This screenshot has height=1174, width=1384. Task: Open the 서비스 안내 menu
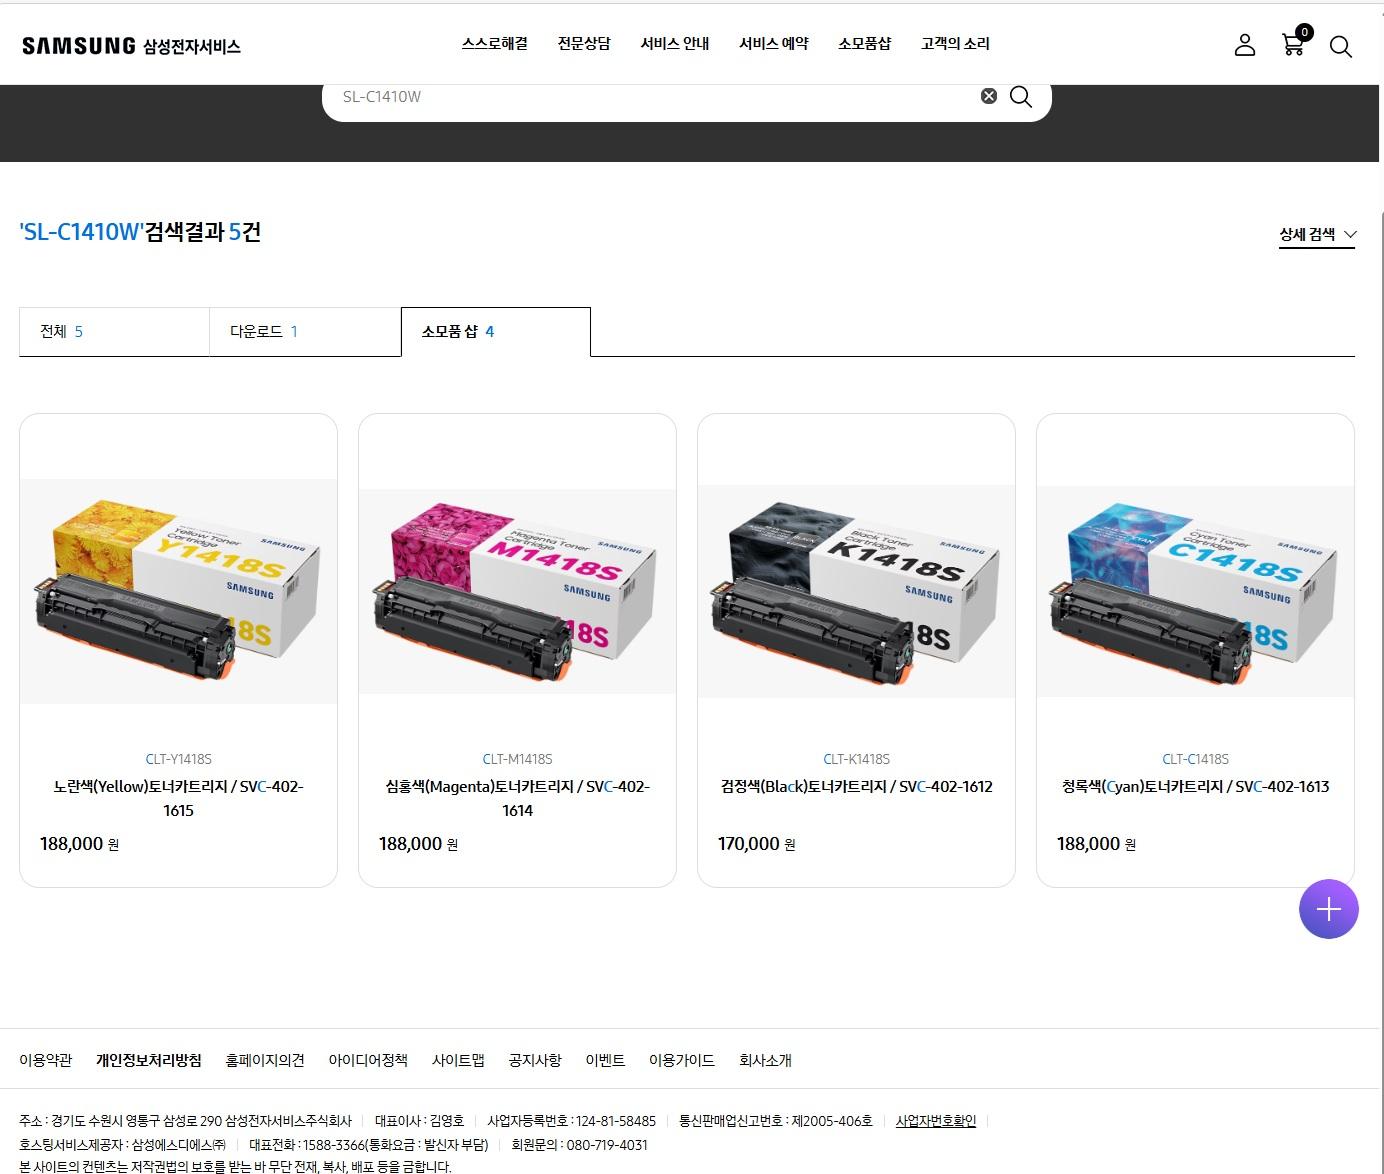pyautogui.click(x=675, y=44)
